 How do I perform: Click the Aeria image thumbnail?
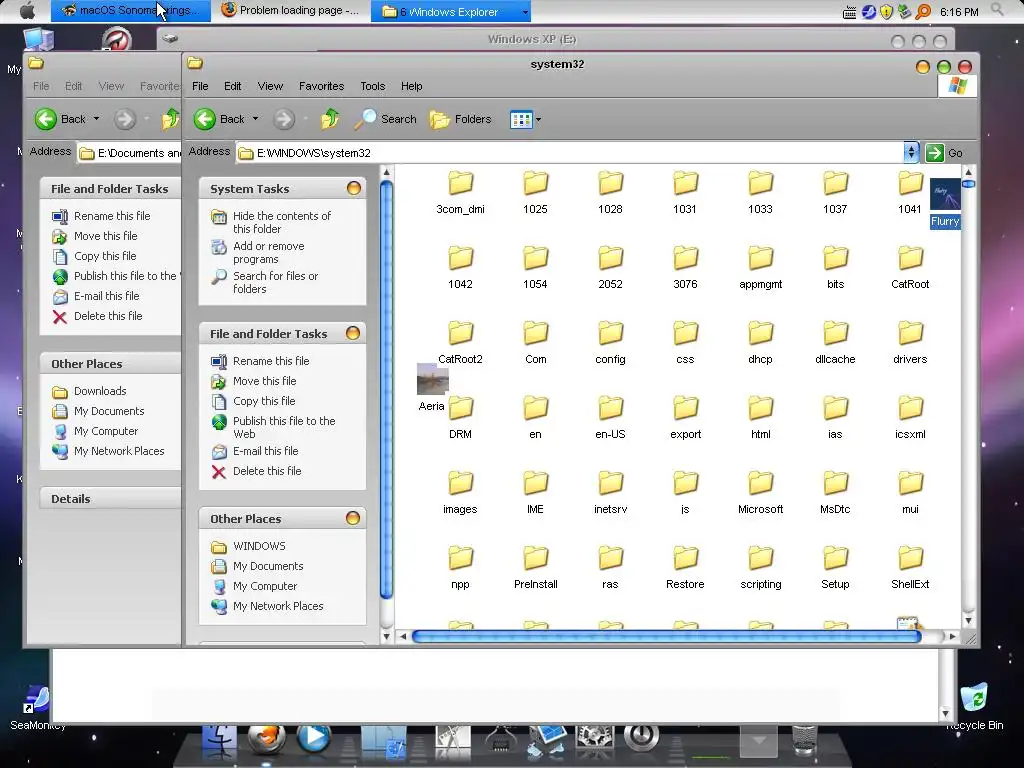point(432,379)
